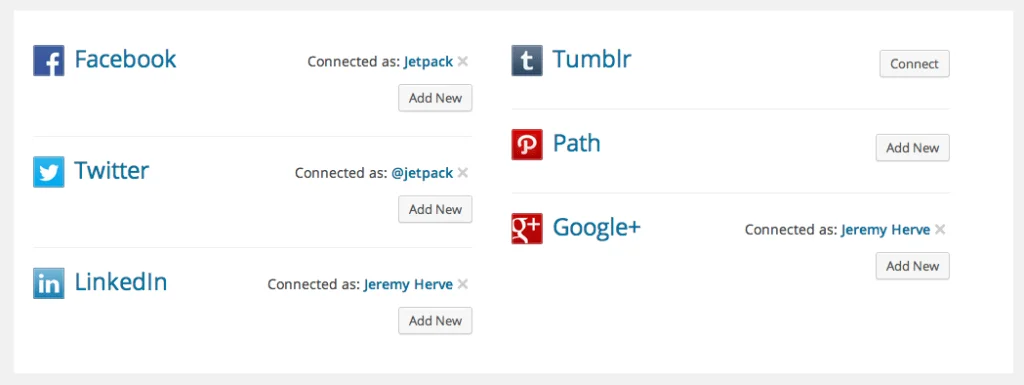Image resolution: width=1024 pixels, height=385 pixels.
Task: Click the red Path icon
Action: coord(527,145)
